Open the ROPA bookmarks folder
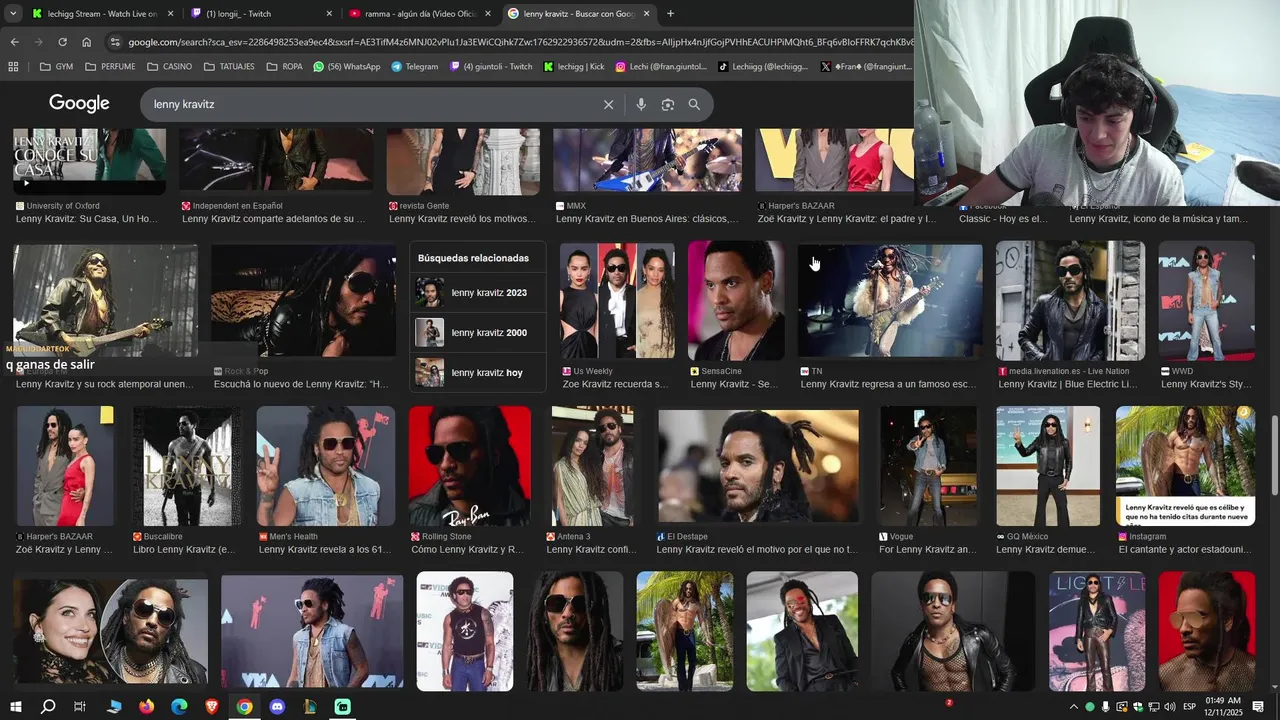1280x720 pixels. pyautogui.click(x=284, y=67)
